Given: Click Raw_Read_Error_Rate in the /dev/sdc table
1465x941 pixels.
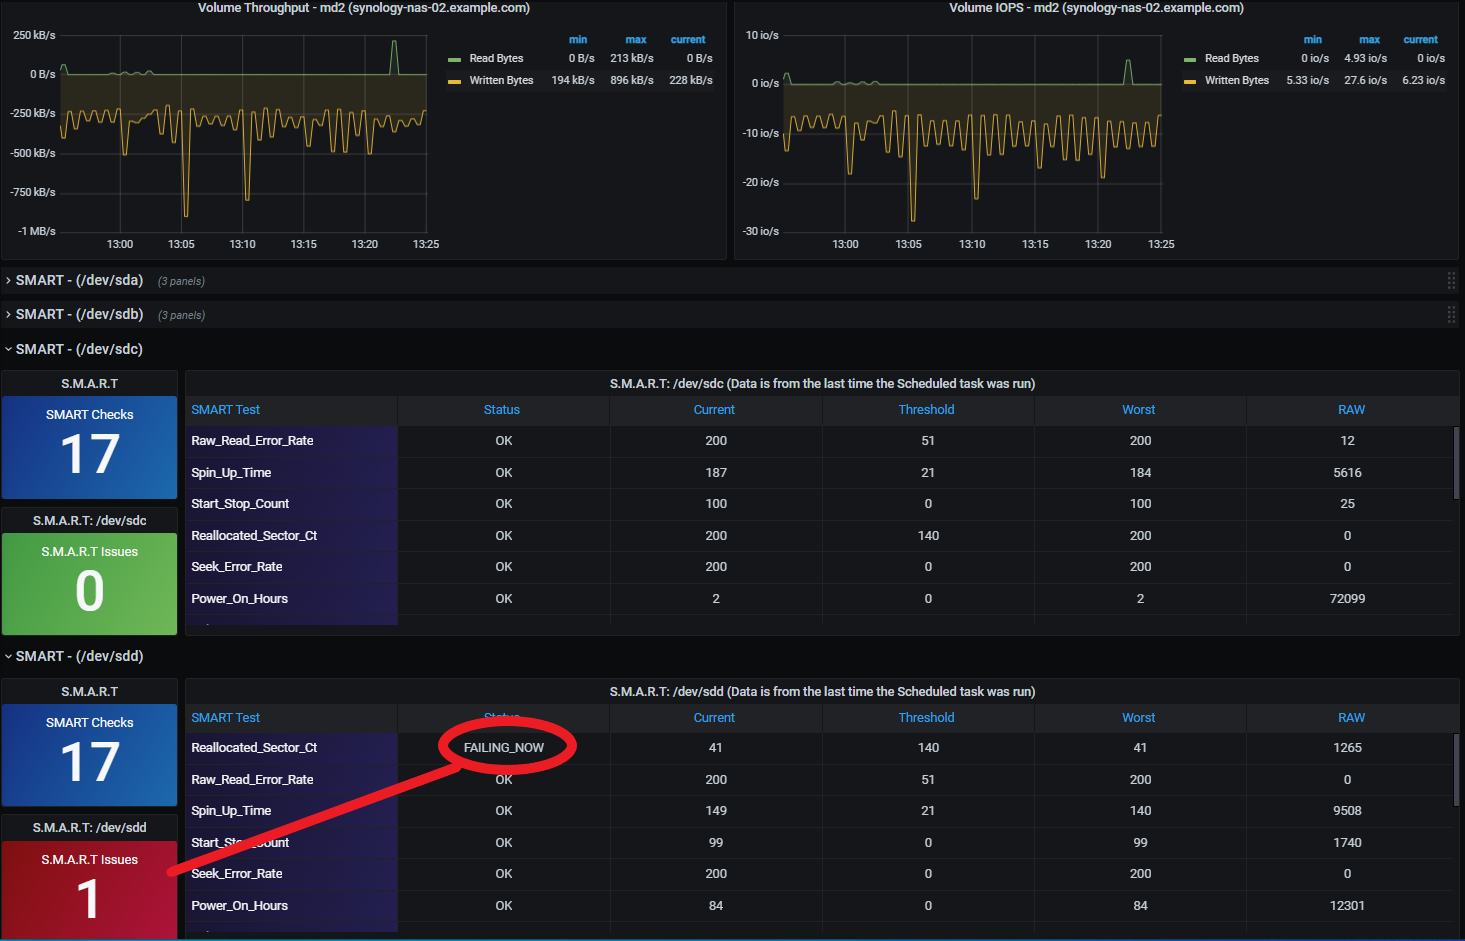Looking at the screenshot, I should (252, 441).
